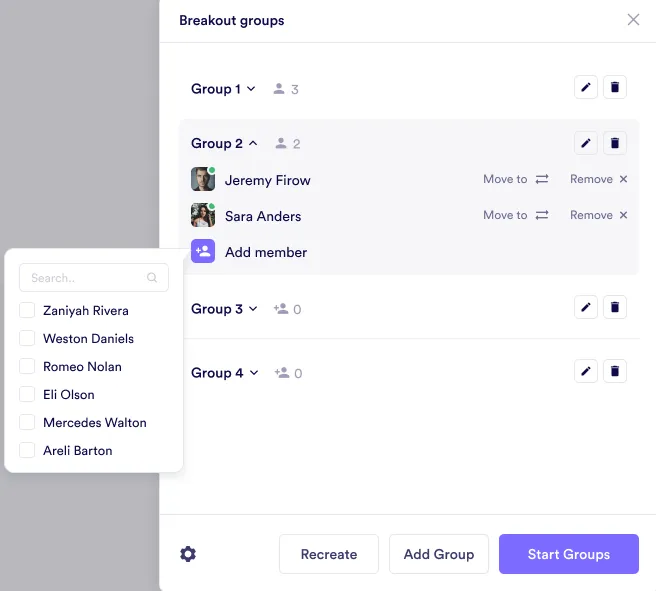Click Jeremy Firow's avatar

pyautogui.click(x=203, y=179)
